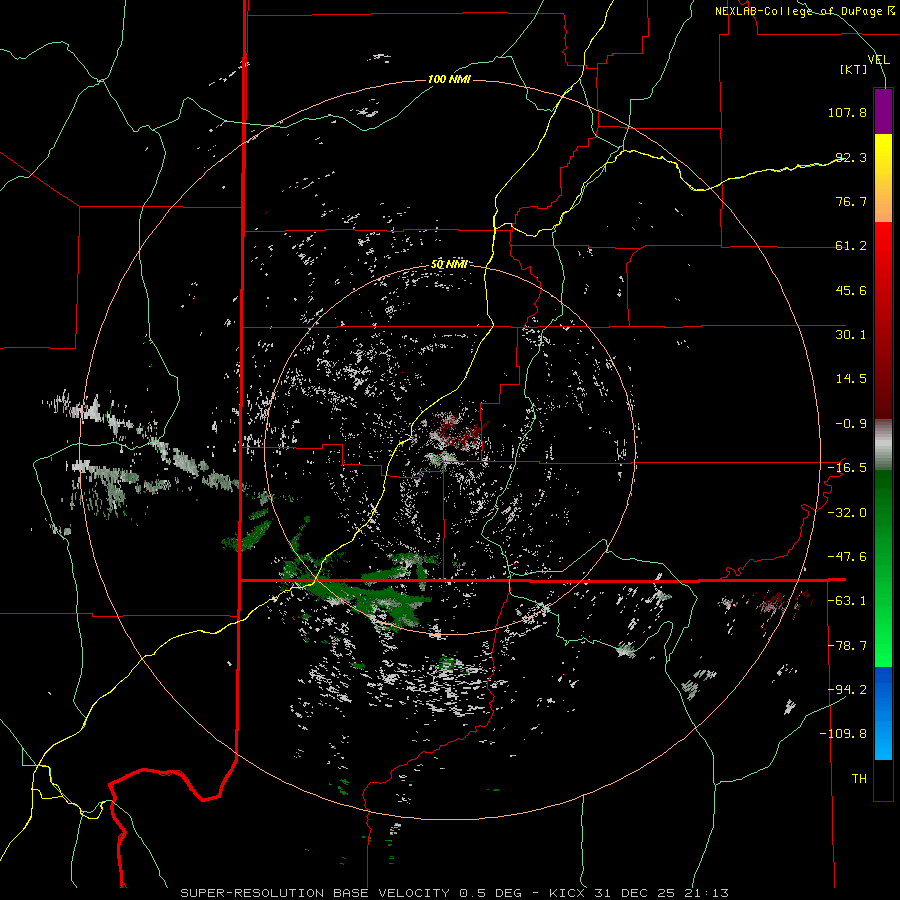Screen dimensions: 900x900
Task: Select the VEL legend heading
Action: (878, 60)
